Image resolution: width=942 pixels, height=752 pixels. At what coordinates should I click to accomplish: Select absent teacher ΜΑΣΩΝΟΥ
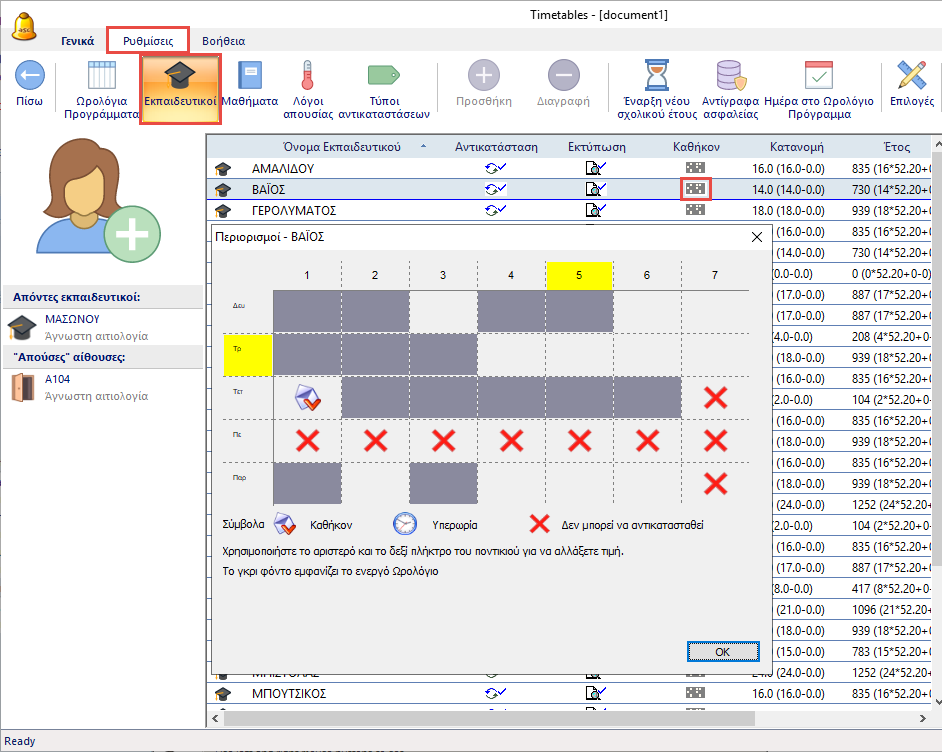103,327
